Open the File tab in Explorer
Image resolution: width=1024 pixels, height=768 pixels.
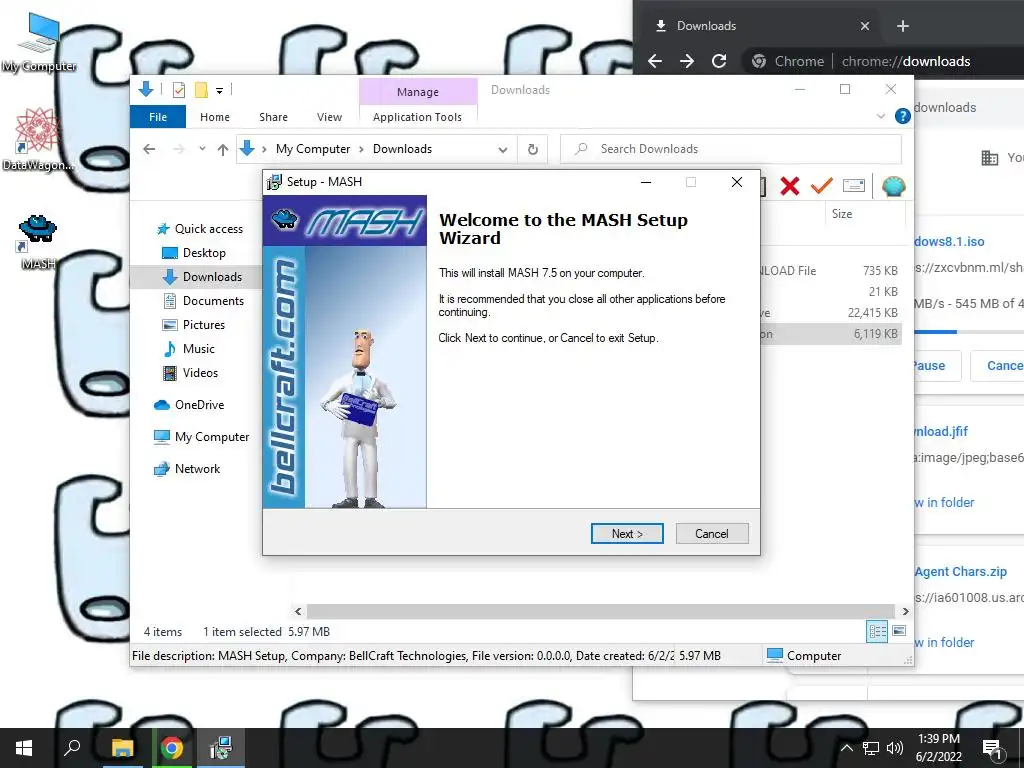(158, 117)
